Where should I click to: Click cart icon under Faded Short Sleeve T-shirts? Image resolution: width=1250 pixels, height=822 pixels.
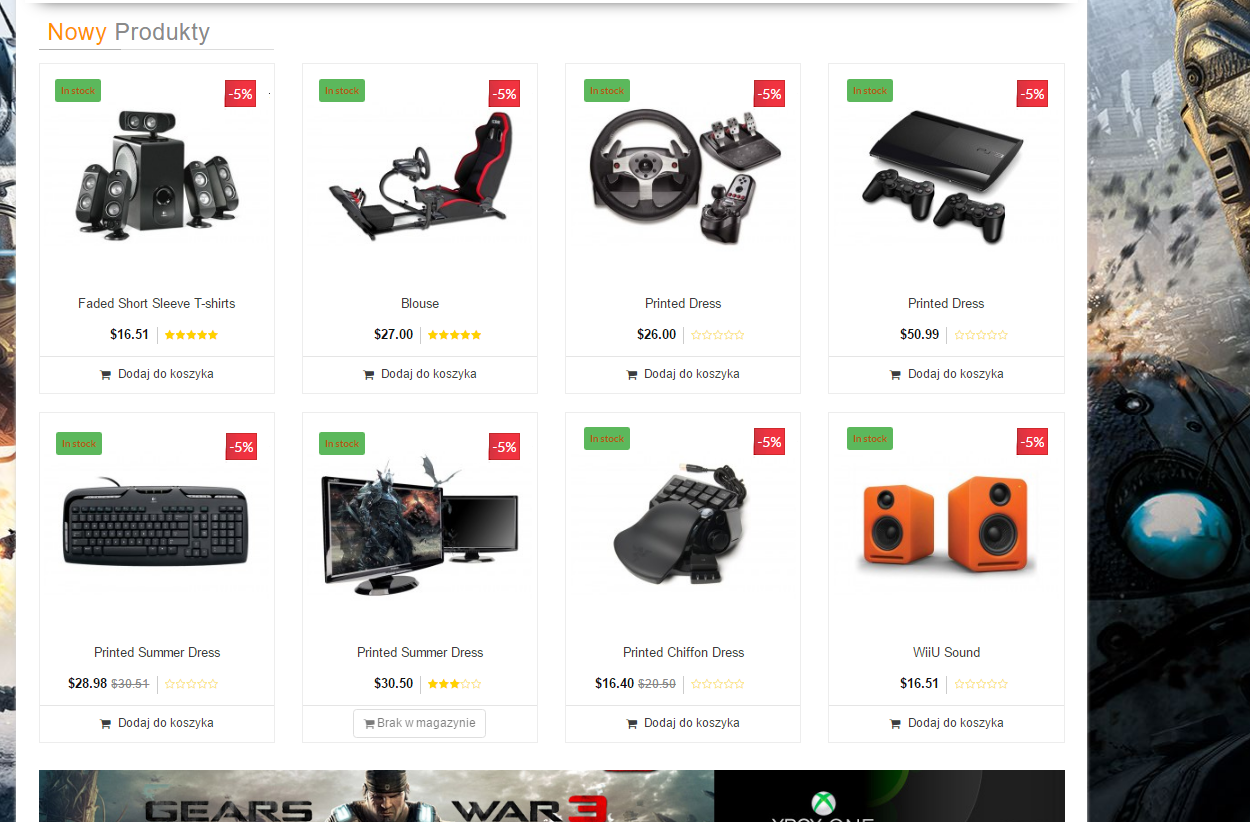point(106,375)
